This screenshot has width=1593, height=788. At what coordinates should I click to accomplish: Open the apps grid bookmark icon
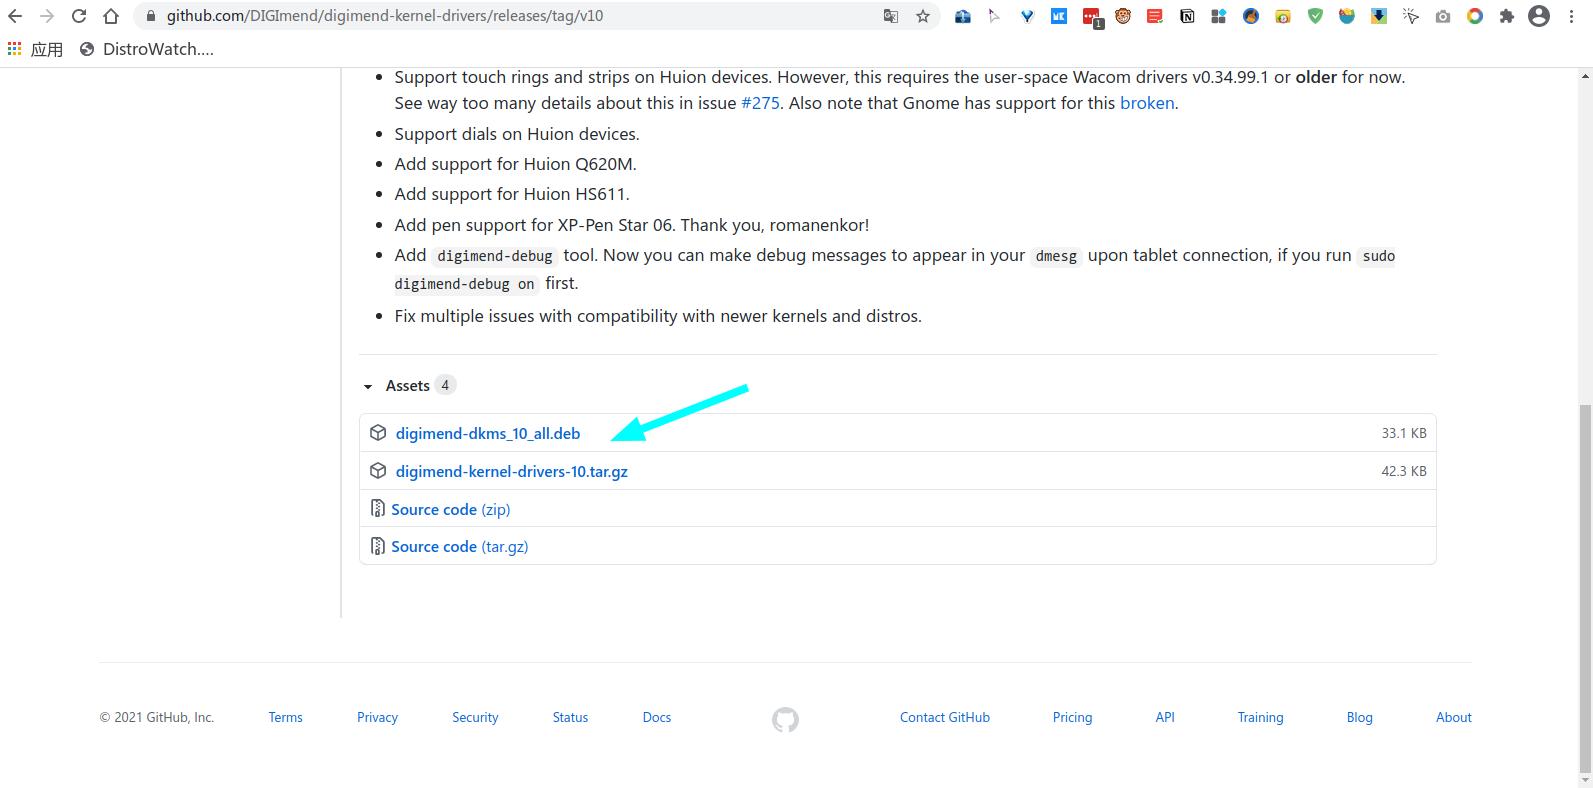click(x=14, y=49)
